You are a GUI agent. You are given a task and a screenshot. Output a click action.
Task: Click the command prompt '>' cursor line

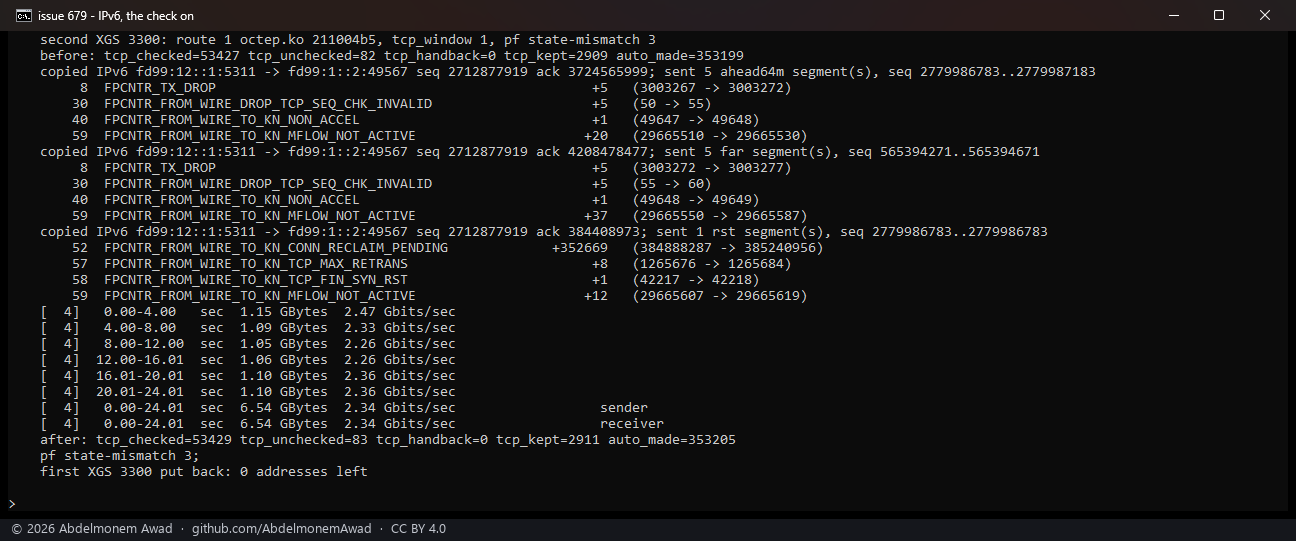pos(12,503)
